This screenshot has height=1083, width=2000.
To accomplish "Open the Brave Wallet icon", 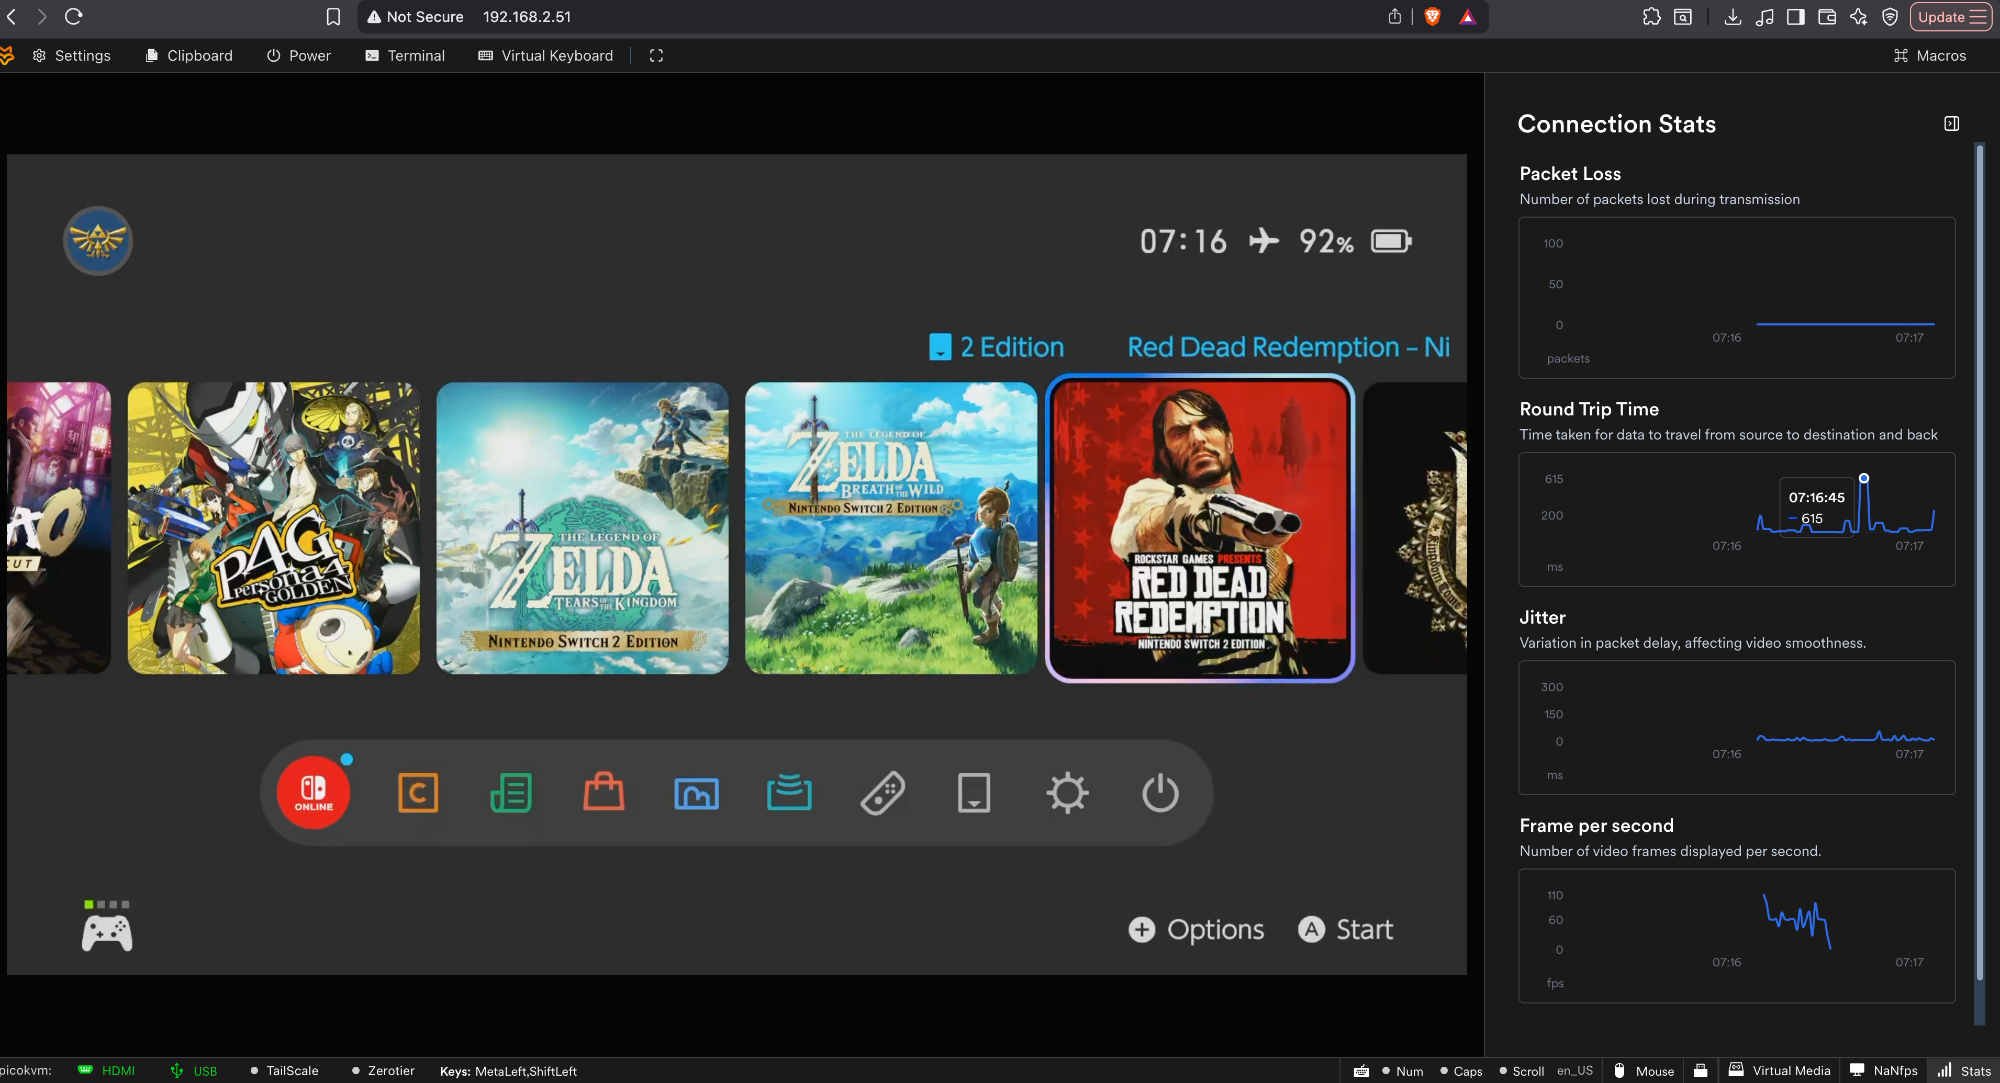I will pyautogui.click(x=1827, y=17).
